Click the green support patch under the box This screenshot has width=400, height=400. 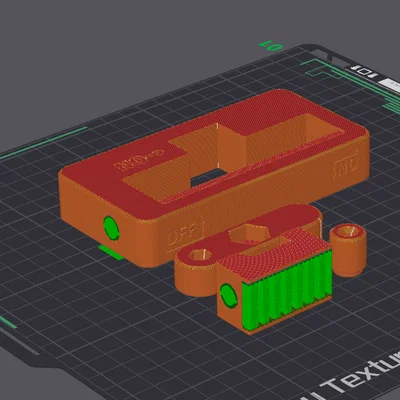point(111,252)
